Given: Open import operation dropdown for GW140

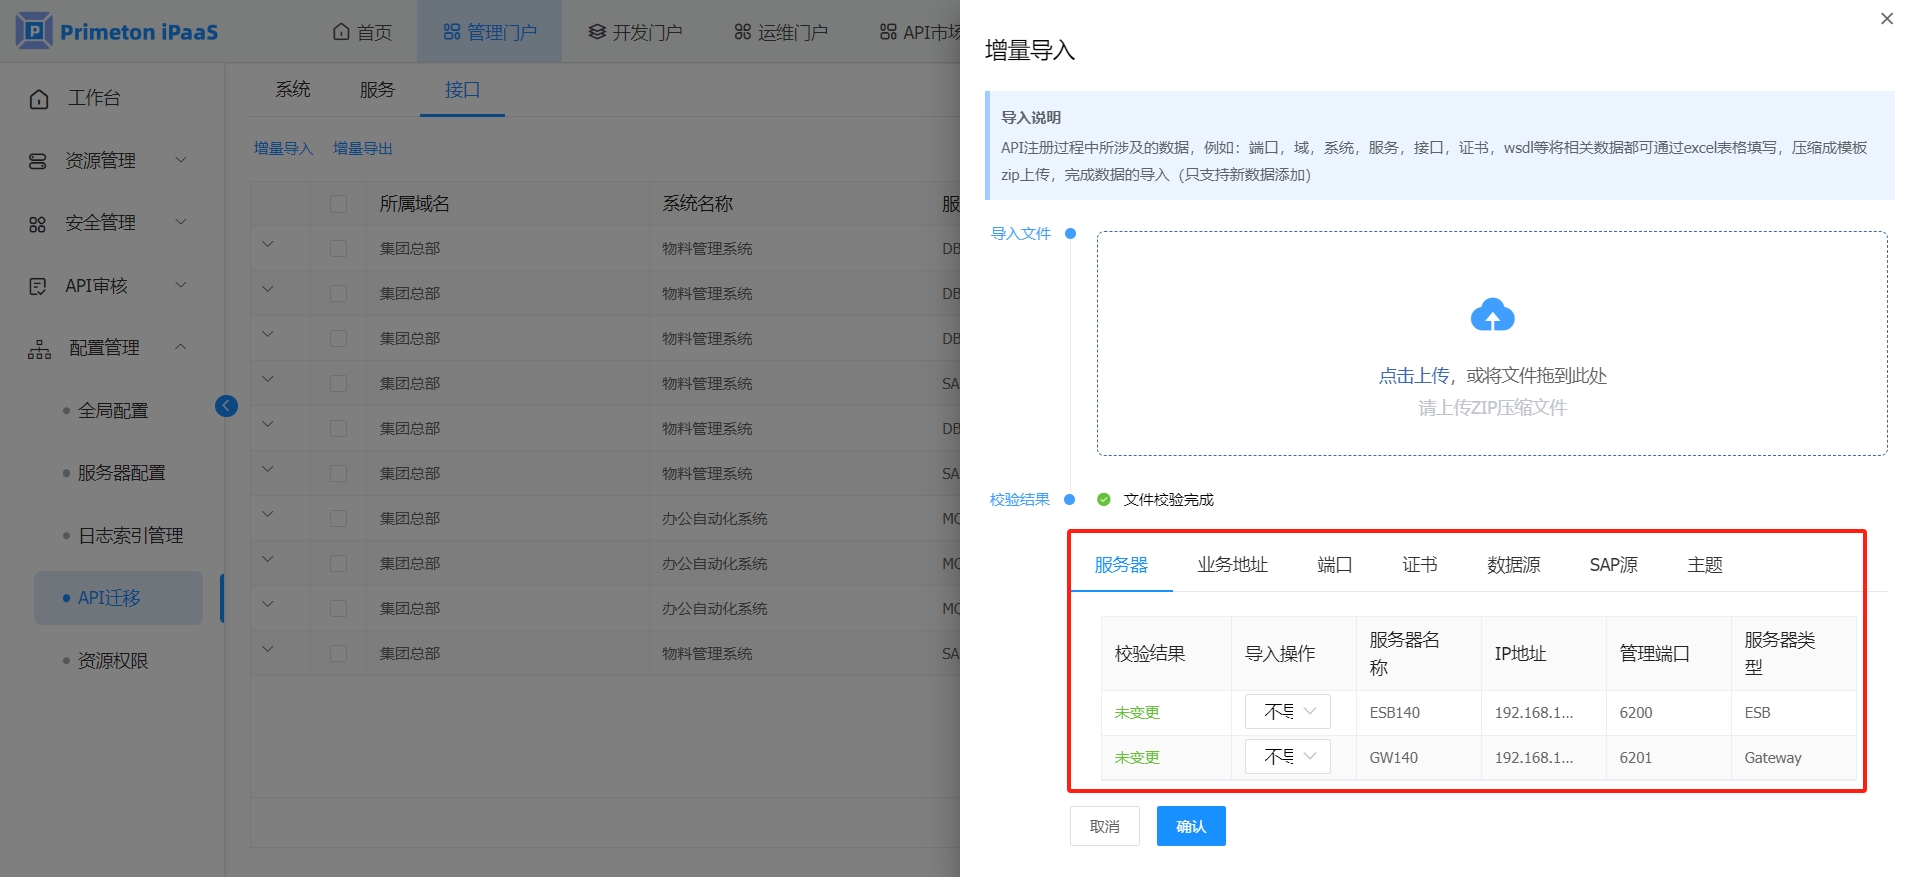Looking at the screenshot, I should pyautogui.click(x=1287, y=757).
